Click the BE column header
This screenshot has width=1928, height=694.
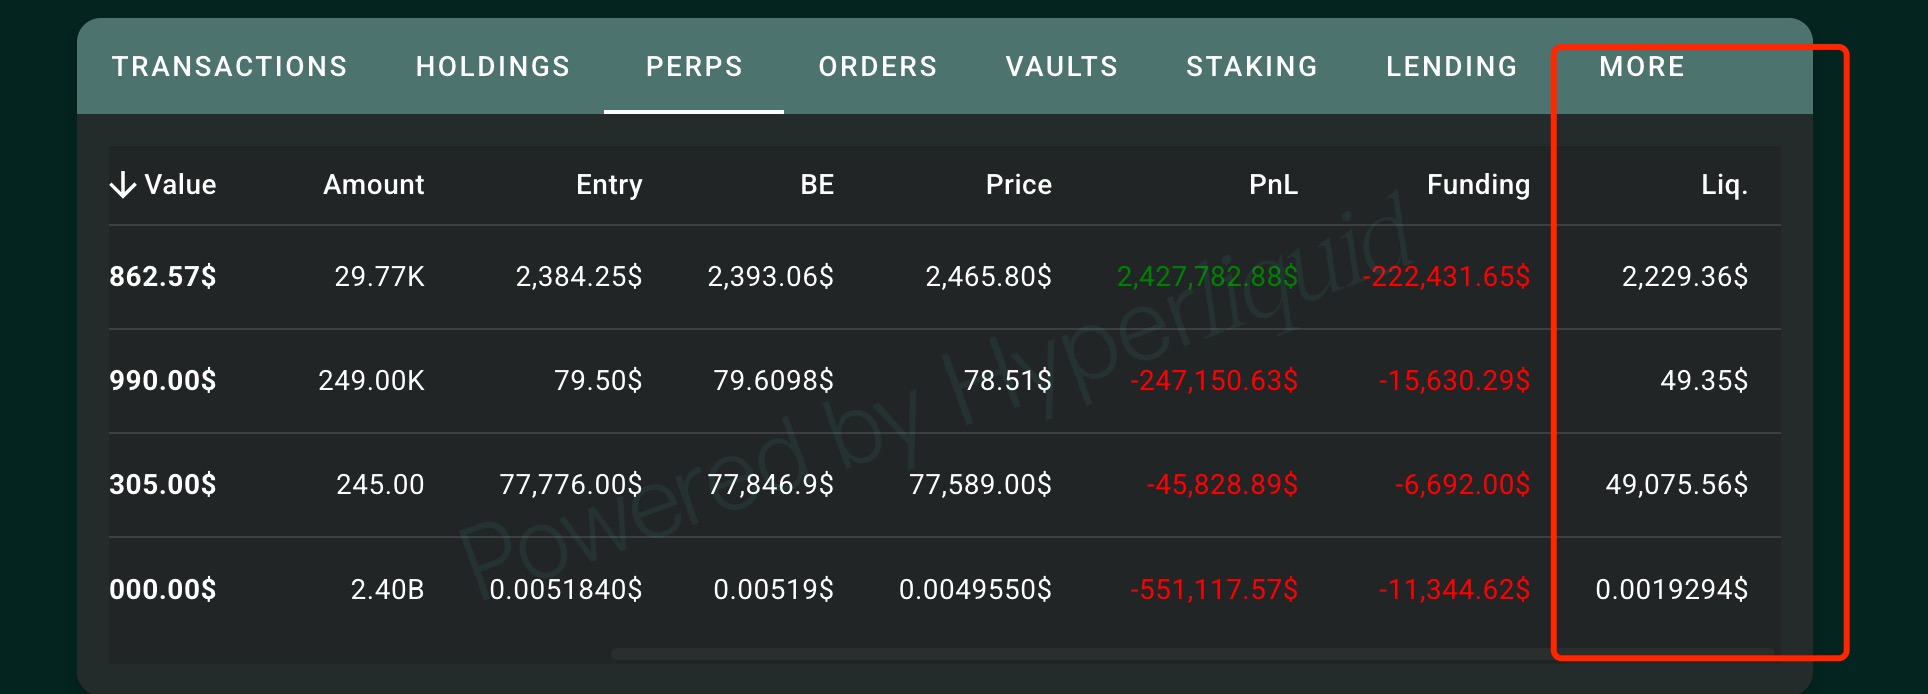pos(817,185)
